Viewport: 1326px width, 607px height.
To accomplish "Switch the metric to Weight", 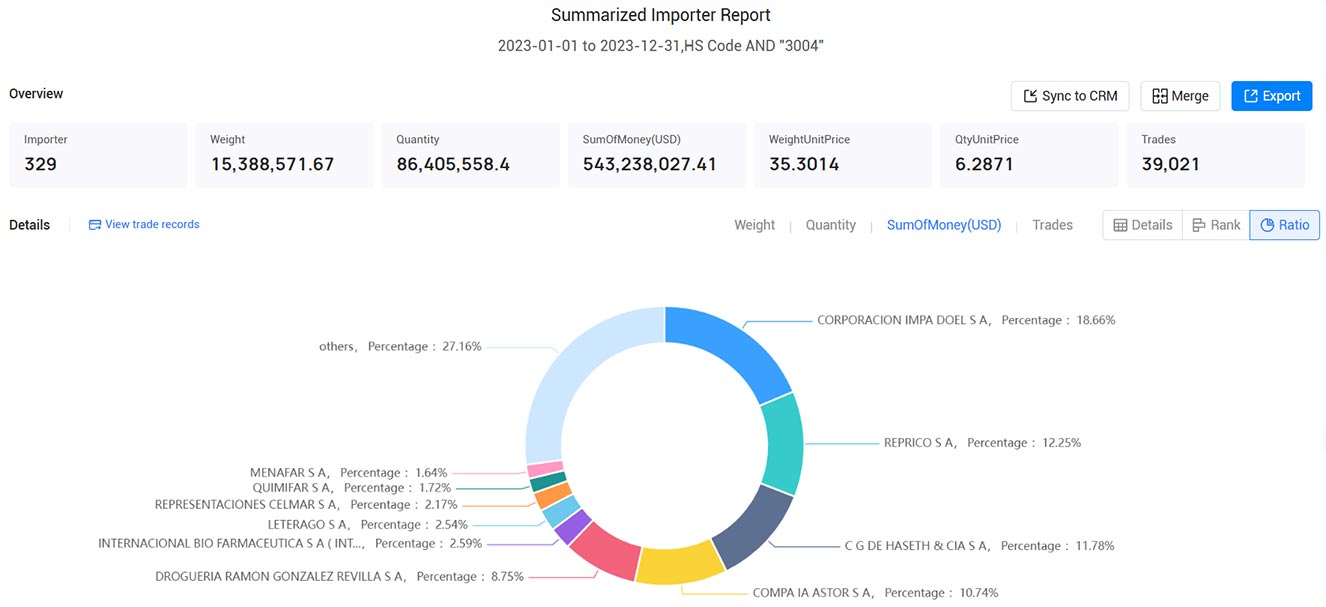I will click(x=754, y=225).
